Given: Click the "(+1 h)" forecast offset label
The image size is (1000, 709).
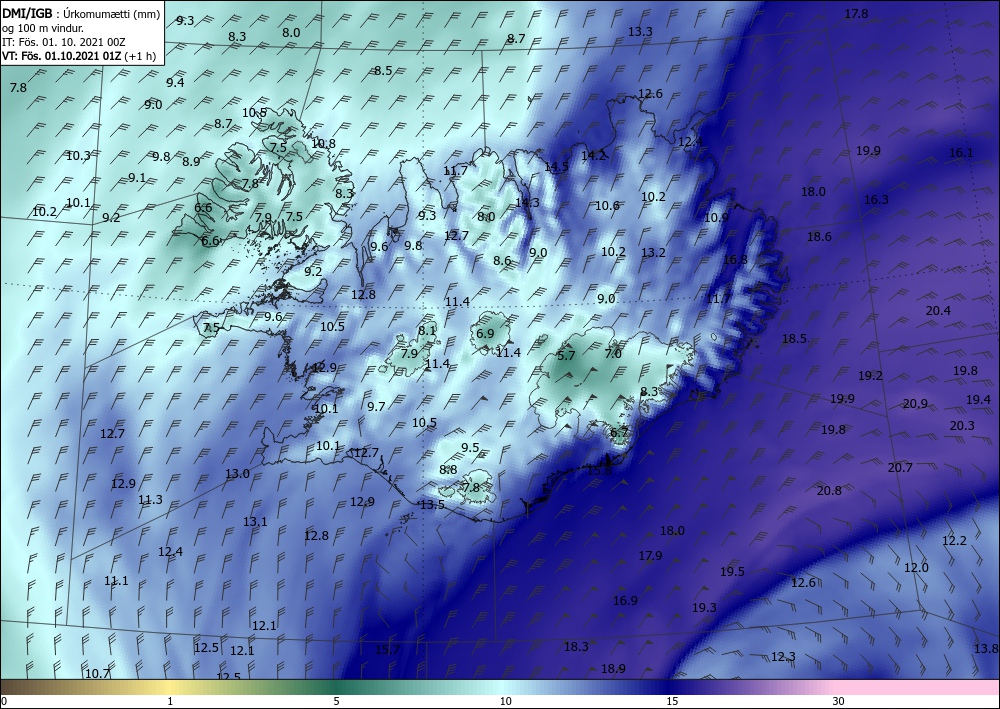Looking at the screenshot, I should tap(139, 55).
